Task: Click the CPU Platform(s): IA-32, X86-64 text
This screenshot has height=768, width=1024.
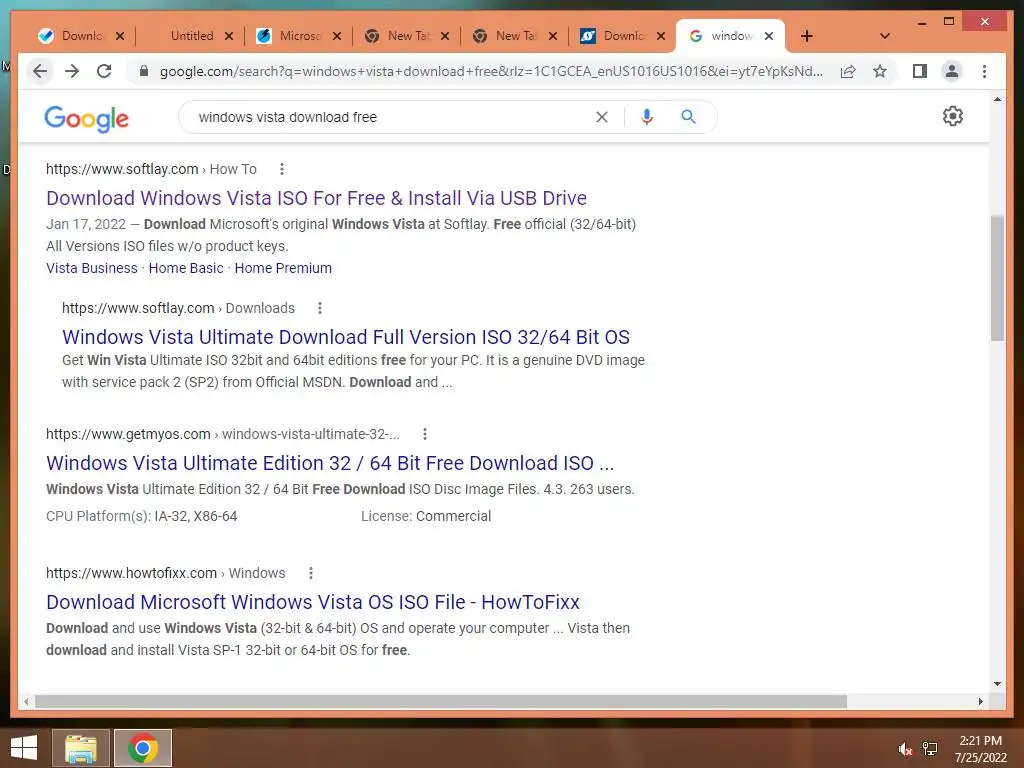Action: click(141, 517)
